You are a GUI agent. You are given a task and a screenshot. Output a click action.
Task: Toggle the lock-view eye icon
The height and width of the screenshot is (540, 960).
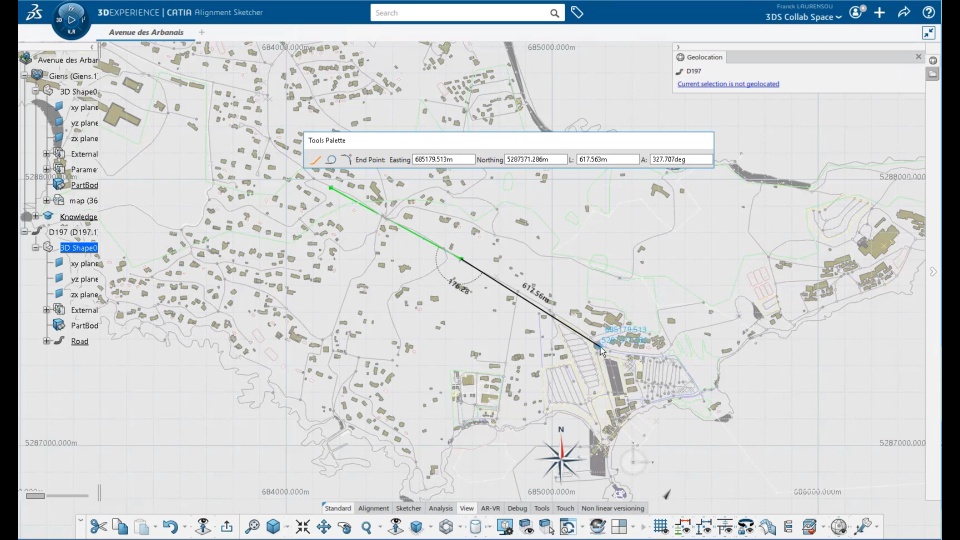[746, 527]
